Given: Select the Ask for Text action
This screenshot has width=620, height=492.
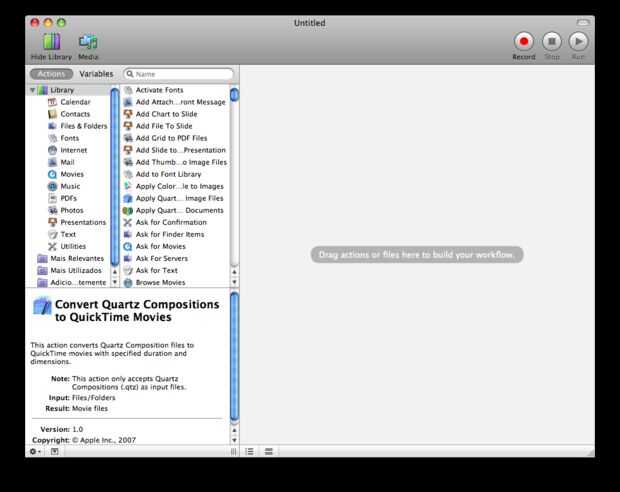Looking at the screenshot, I should (x=175, y=271).
